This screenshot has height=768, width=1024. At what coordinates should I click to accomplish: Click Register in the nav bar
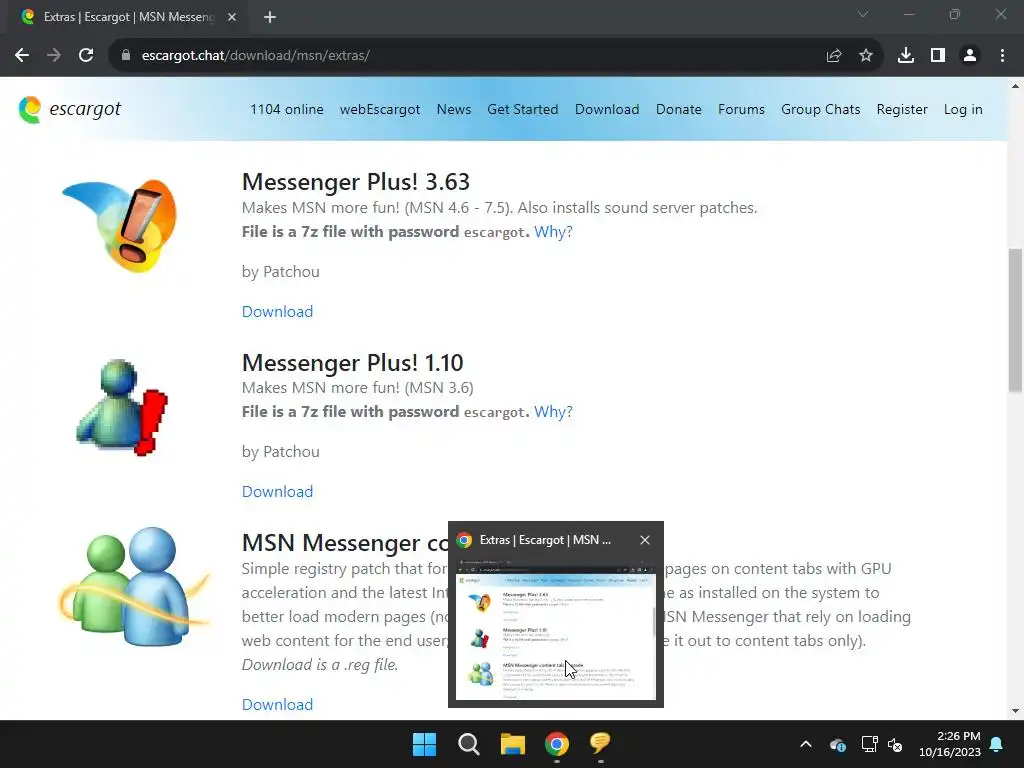[x=902, y=109]
